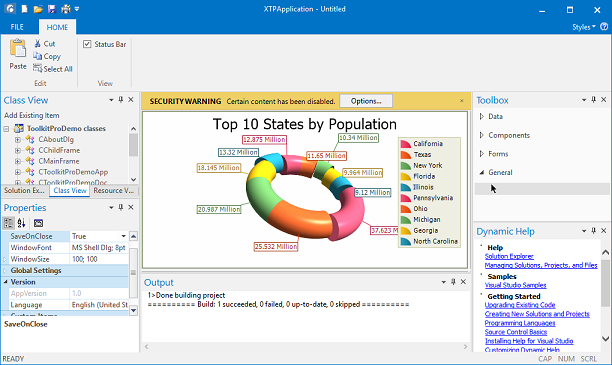
Task: Create a new document from quick access
Action: (25, 9)
